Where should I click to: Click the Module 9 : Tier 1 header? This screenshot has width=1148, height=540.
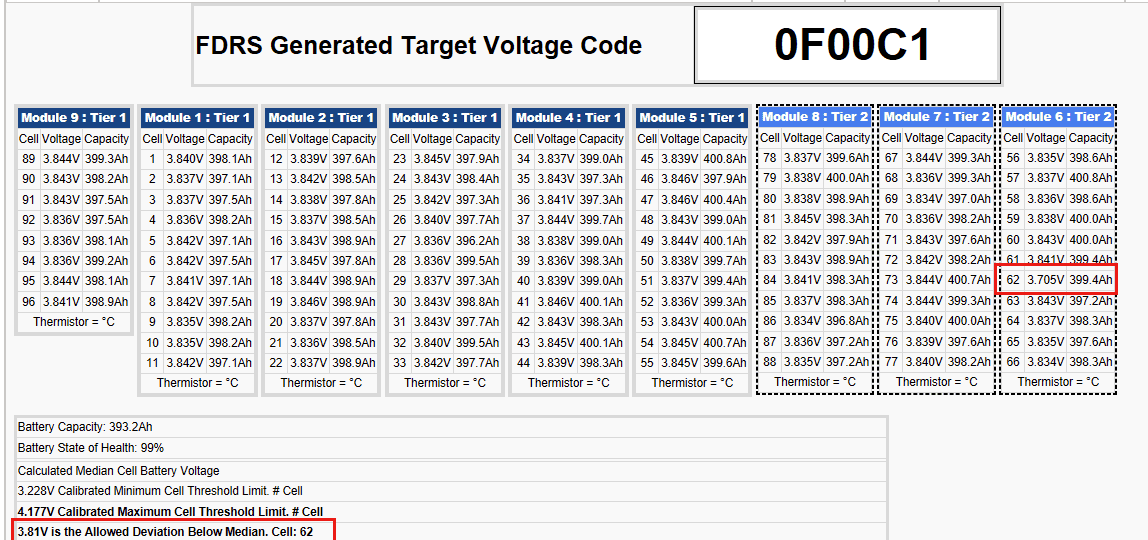(74, 118)
